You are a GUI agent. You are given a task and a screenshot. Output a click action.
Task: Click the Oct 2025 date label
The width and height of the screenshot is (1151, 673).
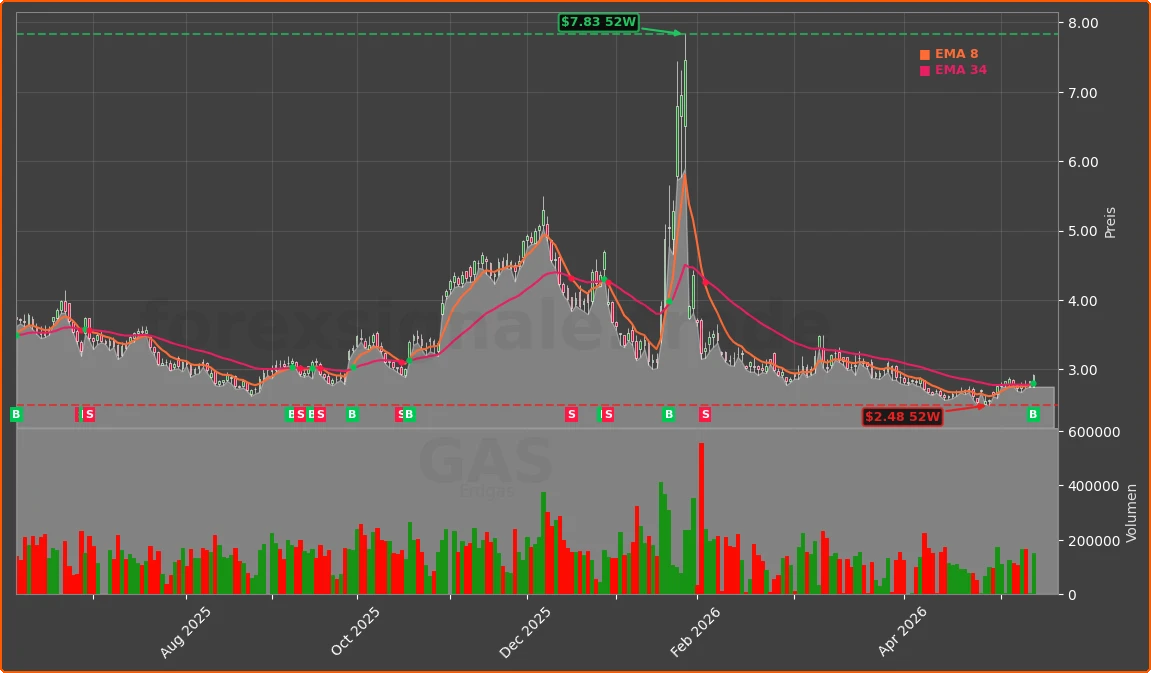coord(355,632)
